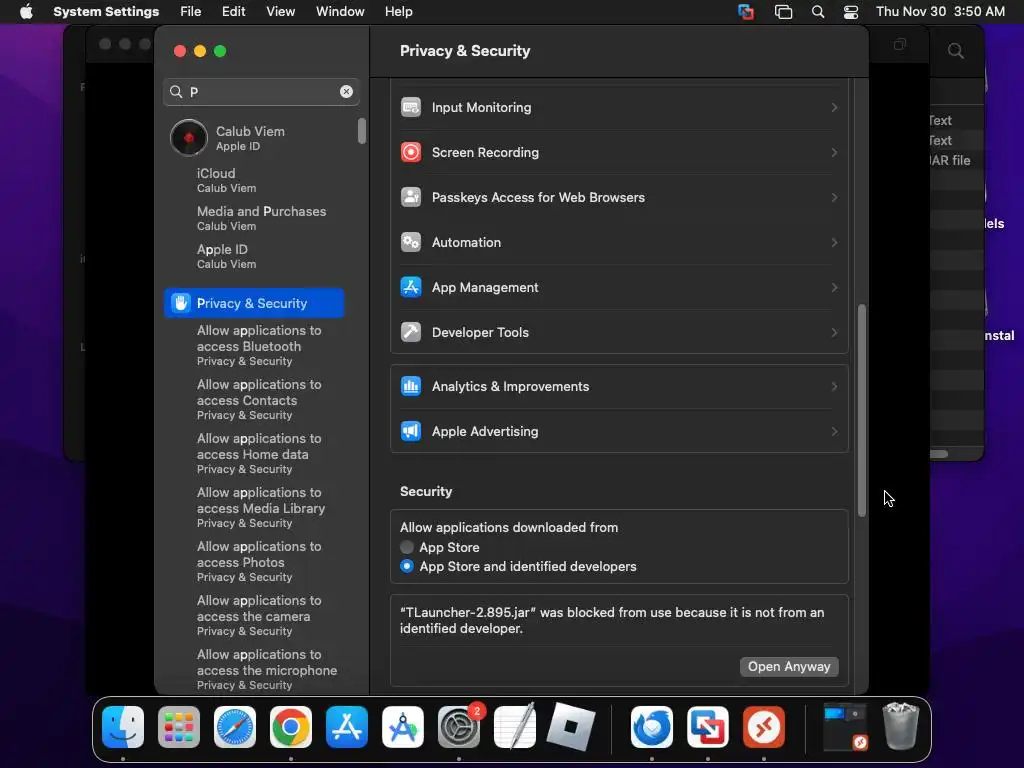Expand Screen Recording with its chevron

834,152
